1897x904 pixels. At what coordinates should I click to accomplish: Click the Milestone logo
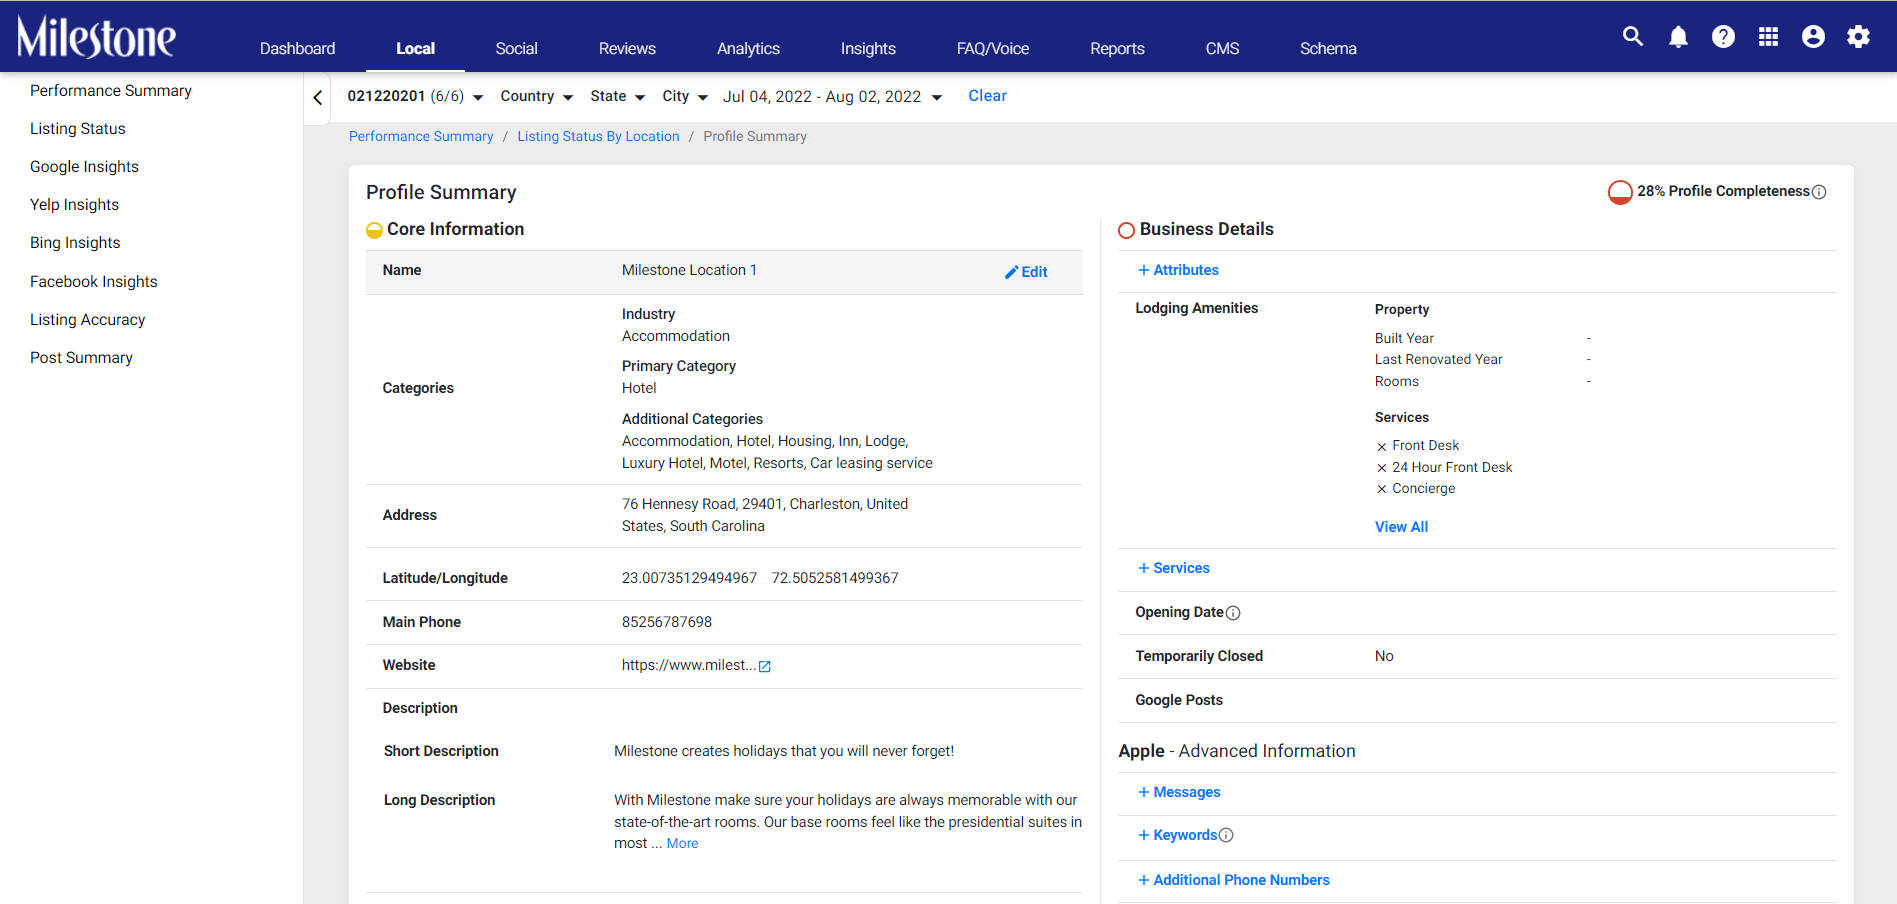(96, 38)
